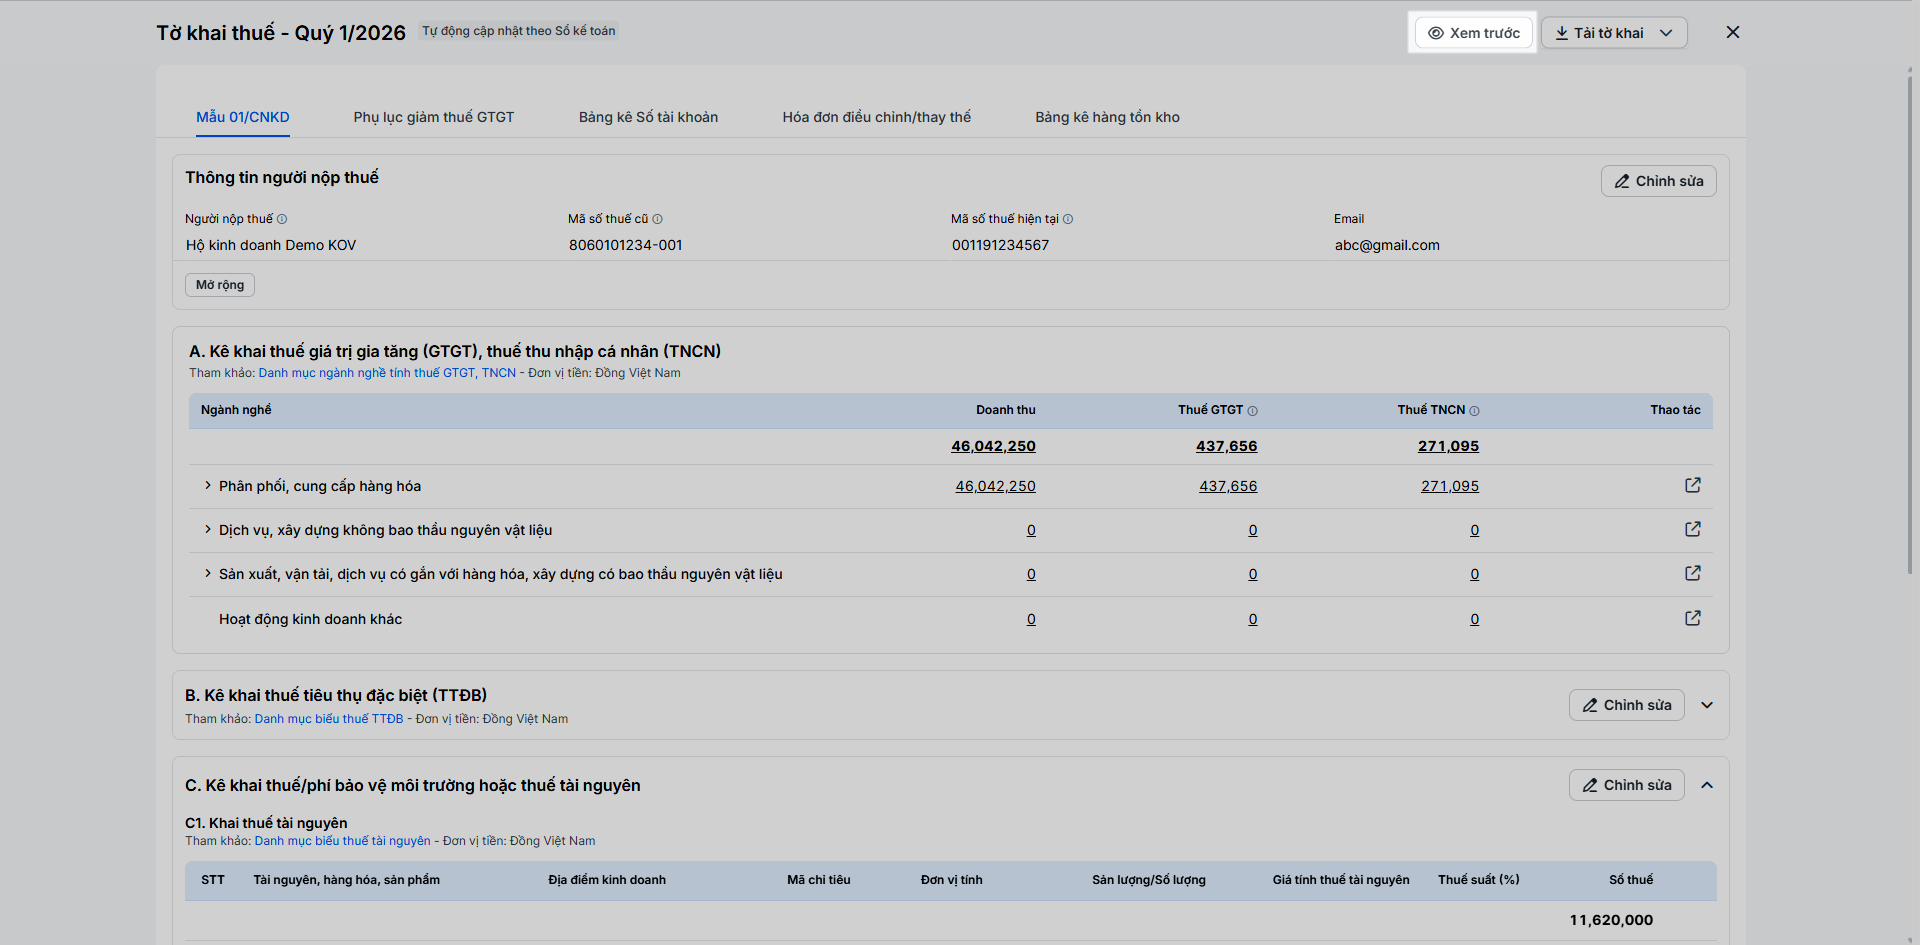Open external link for Hoạt động kinh doanh khác
Screen dimensions: 1920x945
point(1692,618)
